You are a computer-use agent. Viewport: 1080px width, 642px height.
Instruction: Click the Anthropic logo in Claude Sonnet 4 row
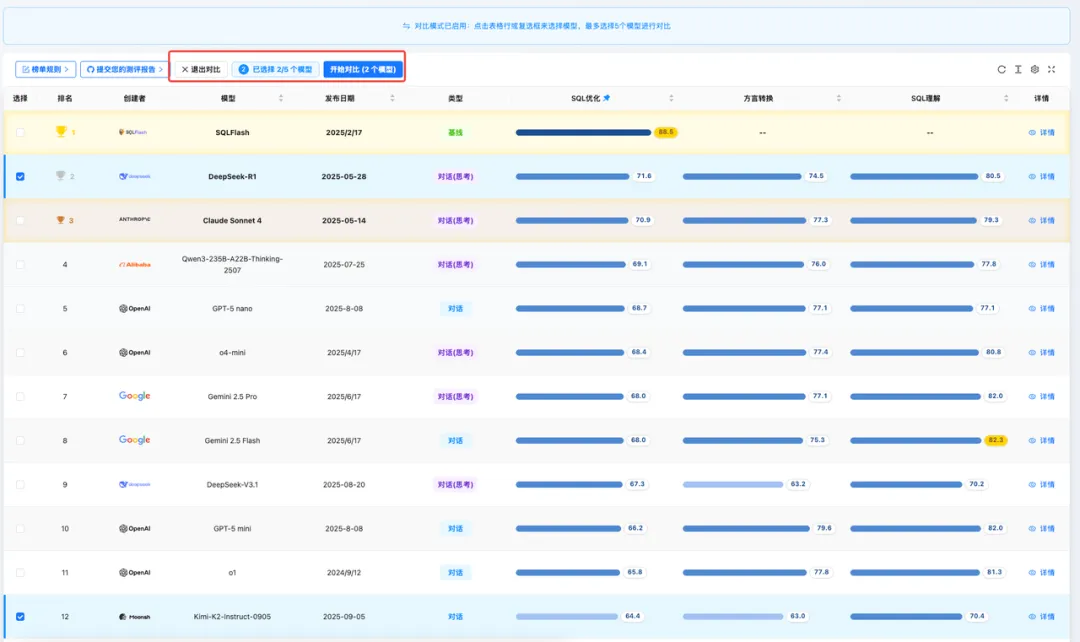(x=134, y=220)
